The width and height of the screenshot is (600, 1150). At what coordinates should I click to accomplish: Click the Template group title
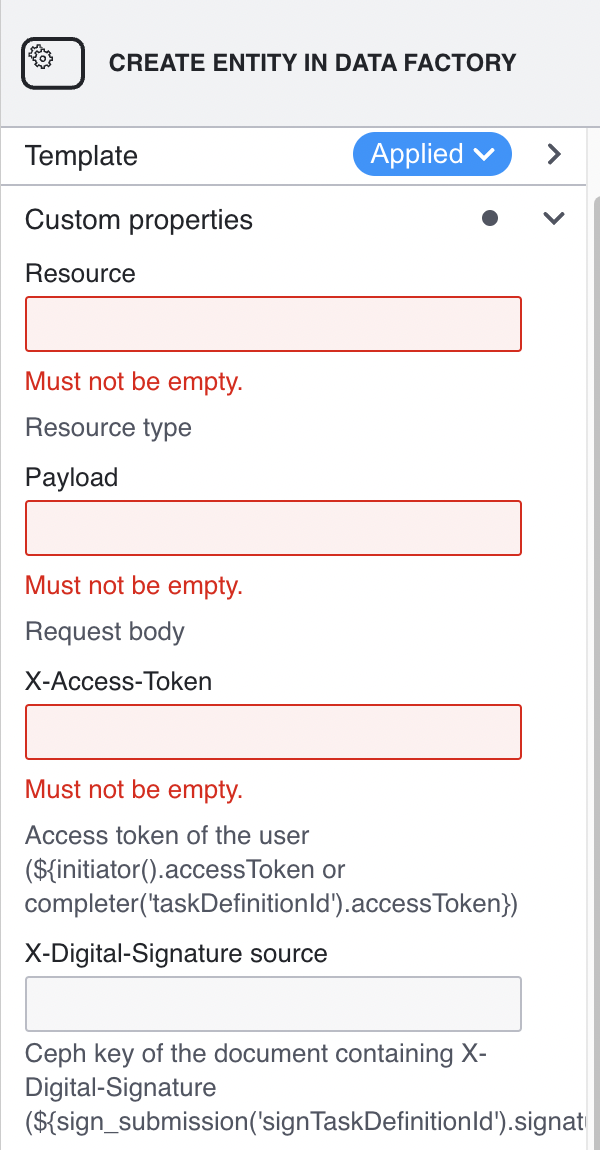pos(81,156)
